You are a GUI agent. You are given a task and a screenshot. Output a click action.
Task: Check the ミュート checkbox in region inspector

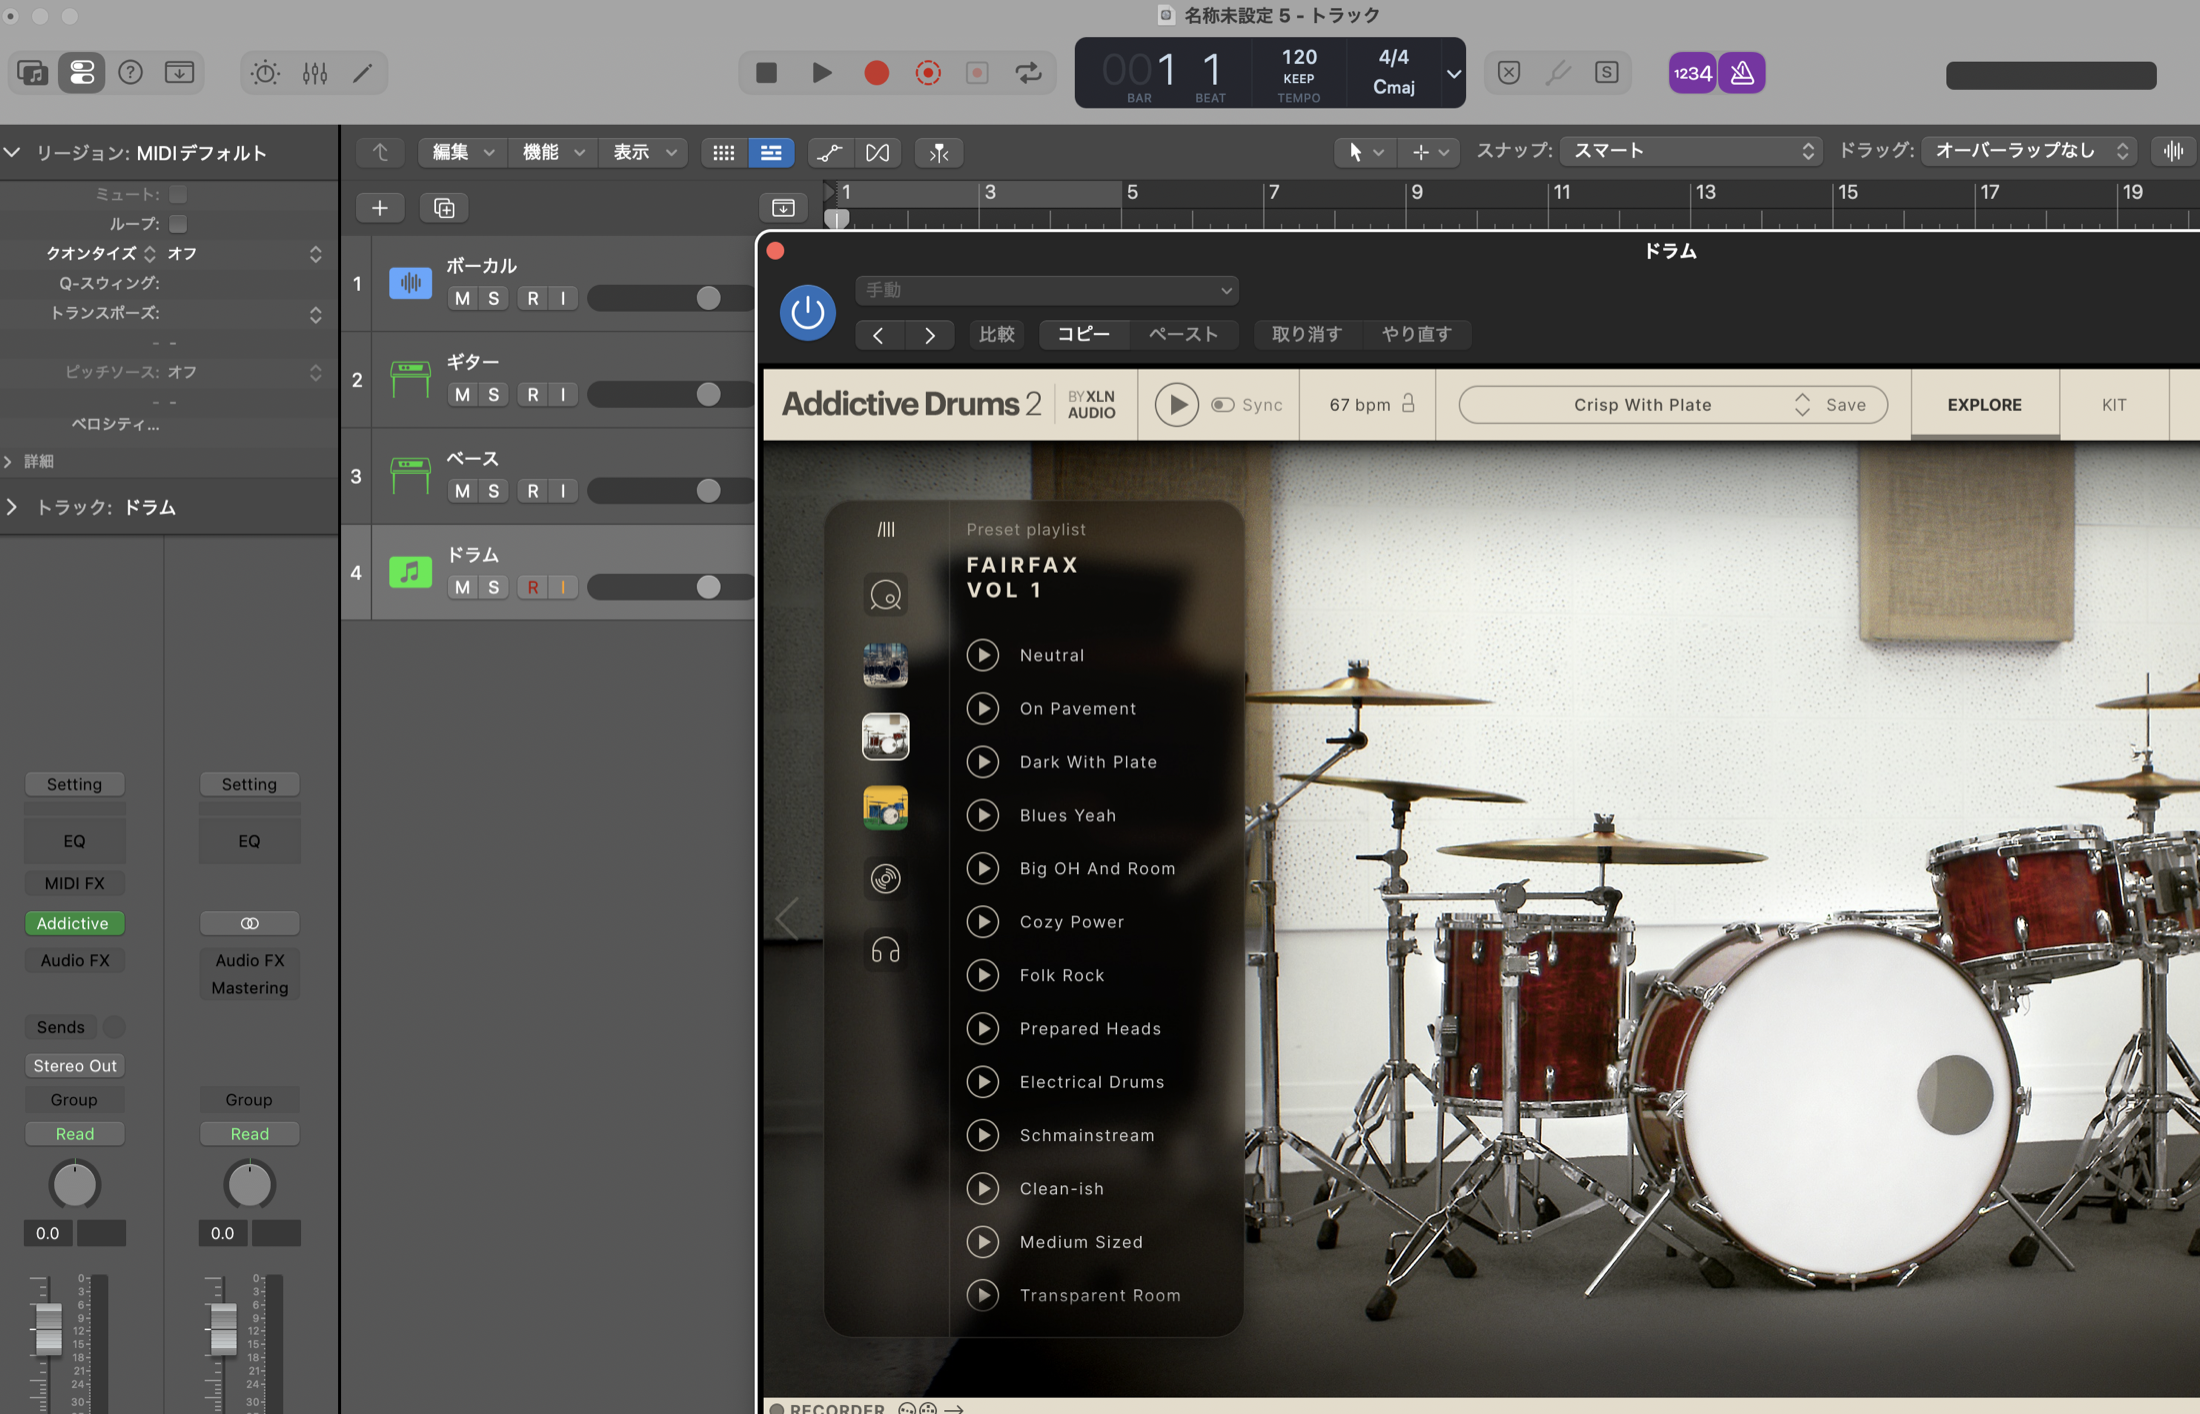coord(178,194)
